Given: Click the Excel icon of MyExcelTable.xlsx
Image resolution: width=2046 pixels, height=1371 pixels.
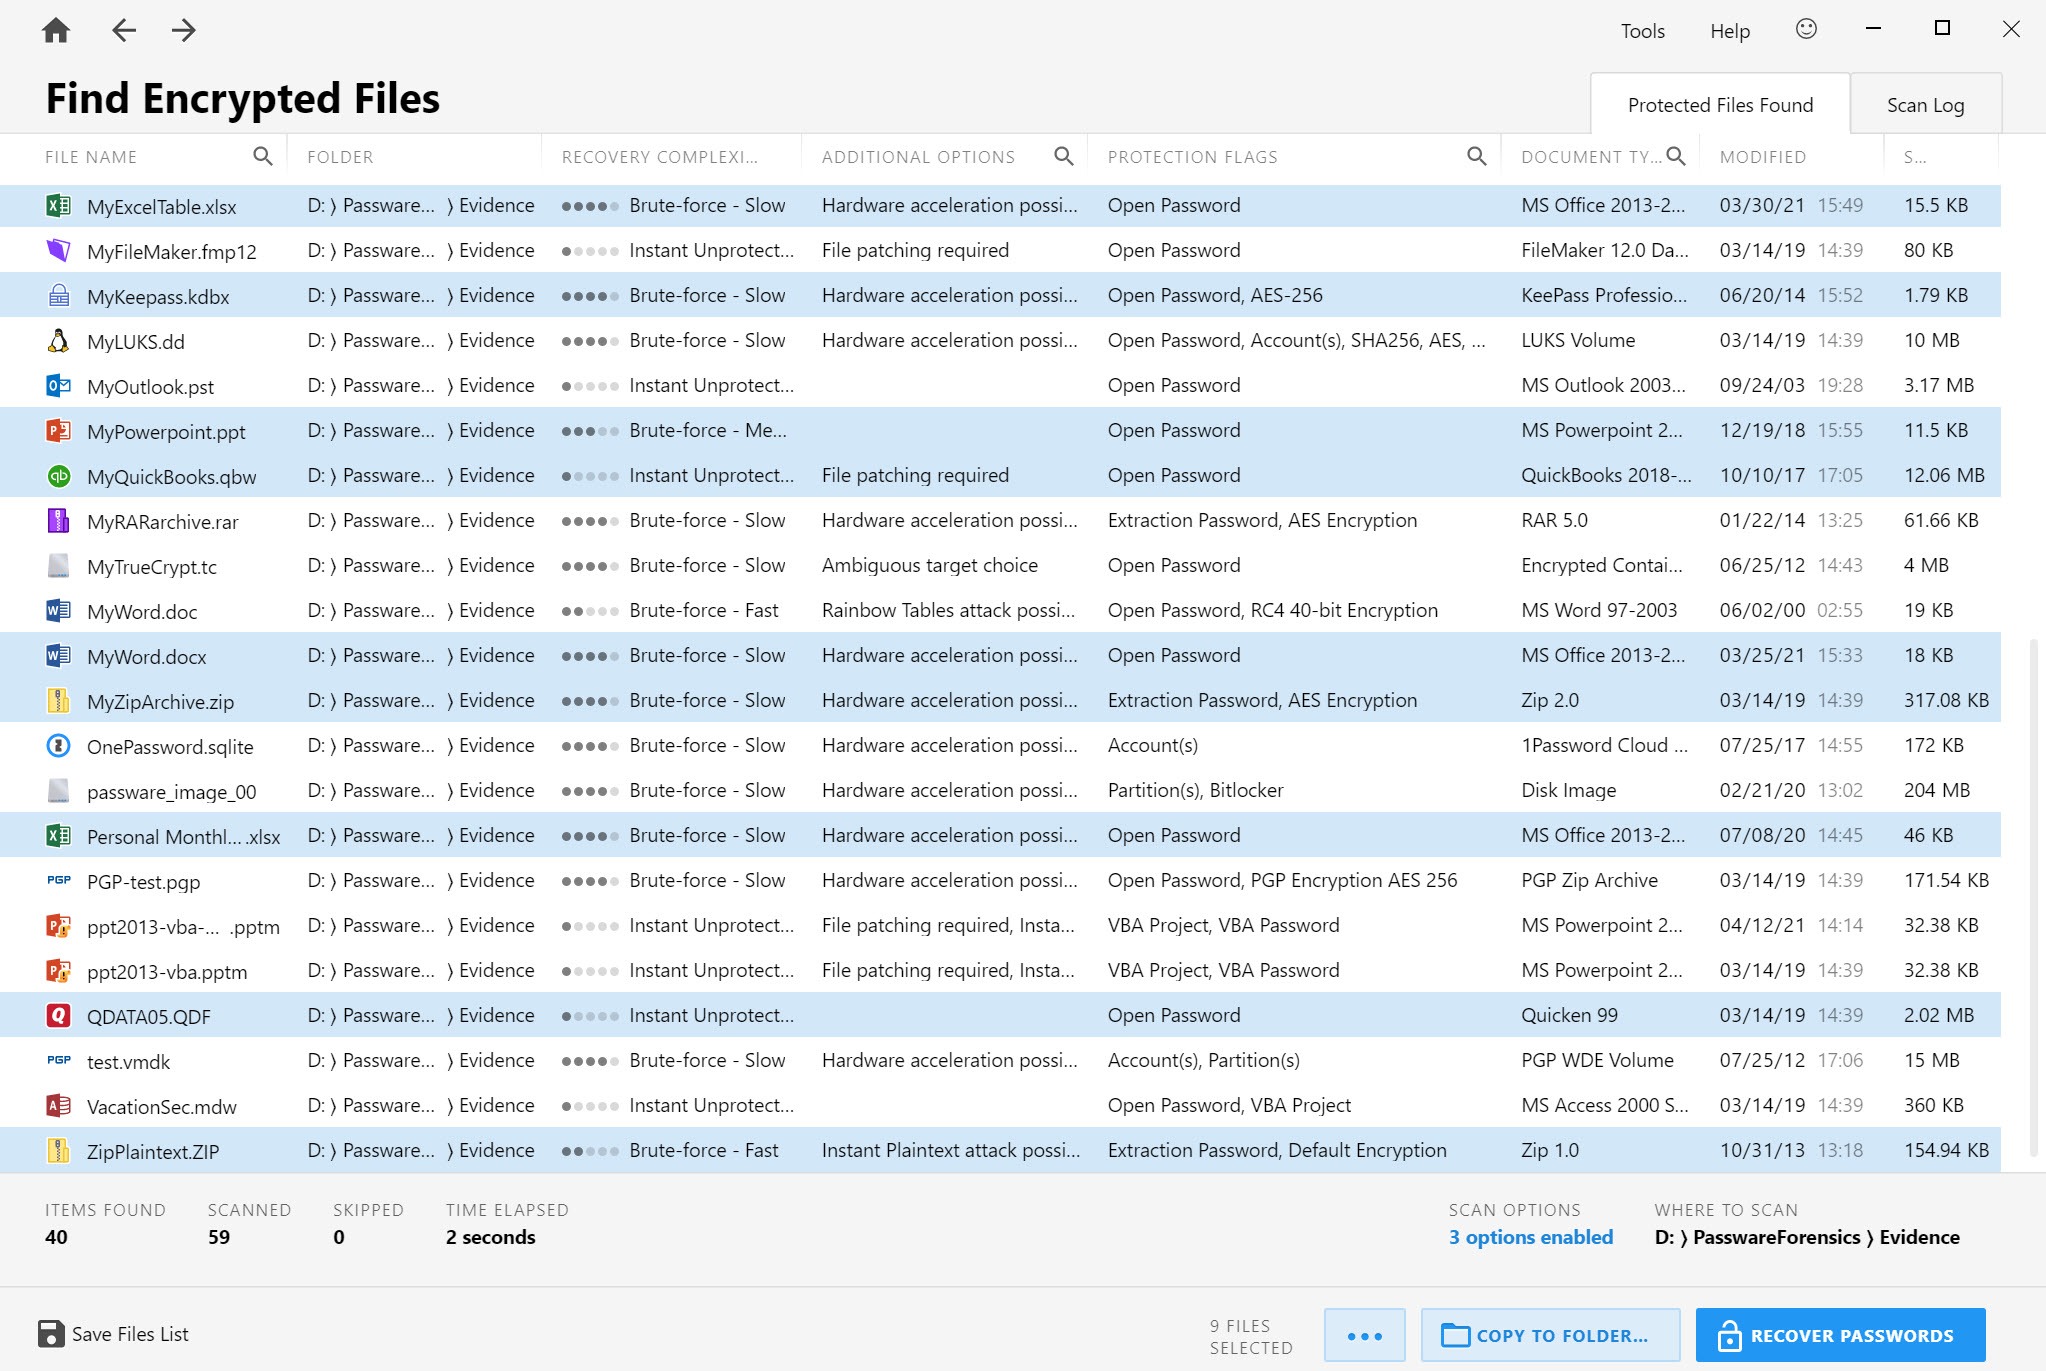Looking at the screenshot, I should pos(59,206).
